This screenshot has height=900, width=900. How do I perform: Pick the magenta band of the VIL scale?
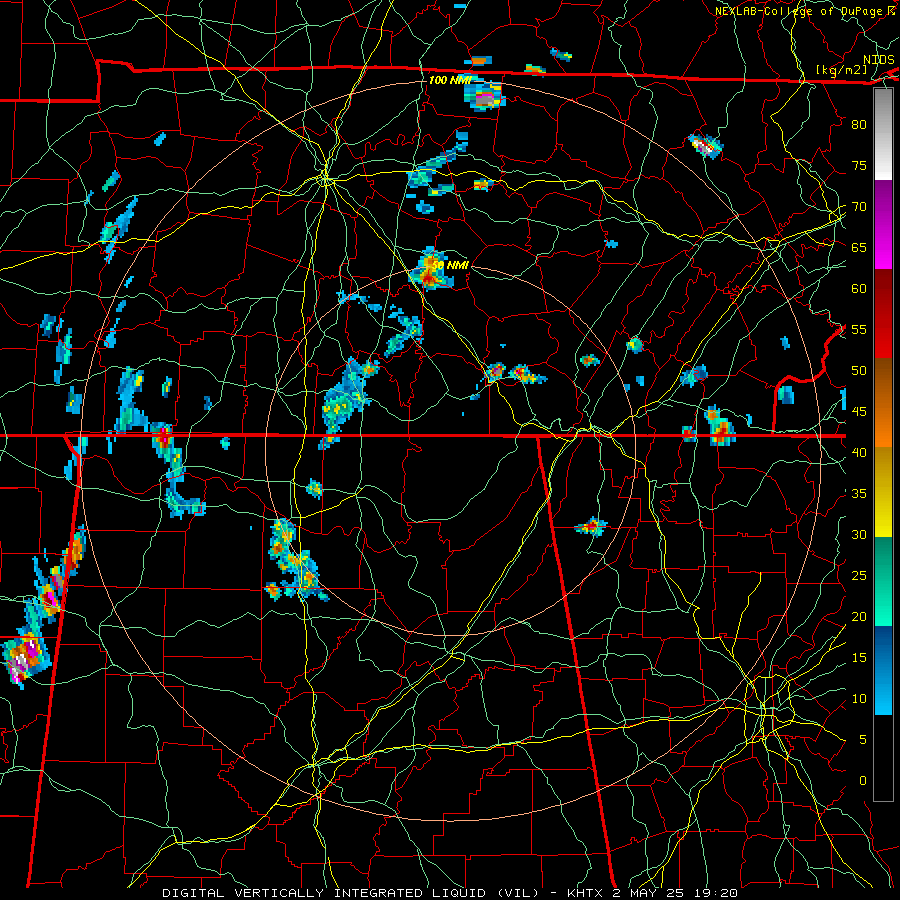coord(883,248)
